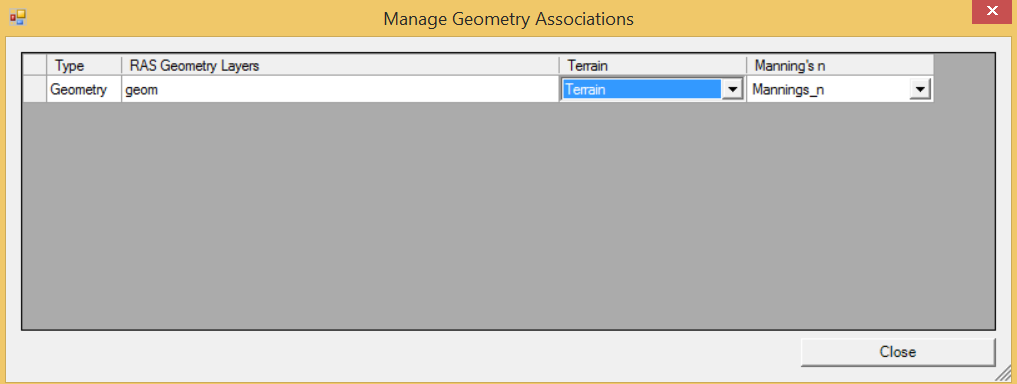Click the Close button

tap(898, 352)
